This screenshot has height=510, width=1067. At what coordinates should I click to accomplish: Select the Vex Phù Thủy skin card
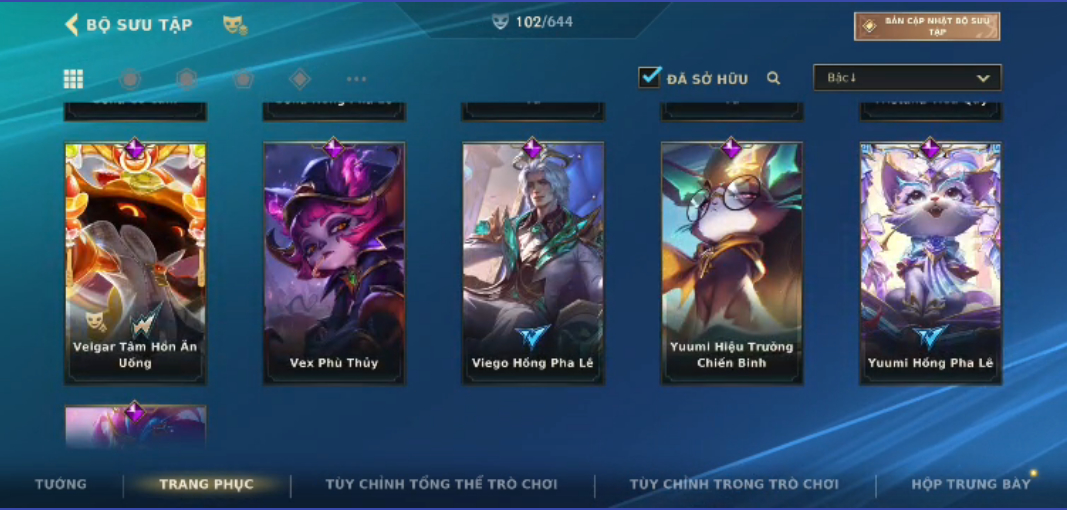click(334, 264)
